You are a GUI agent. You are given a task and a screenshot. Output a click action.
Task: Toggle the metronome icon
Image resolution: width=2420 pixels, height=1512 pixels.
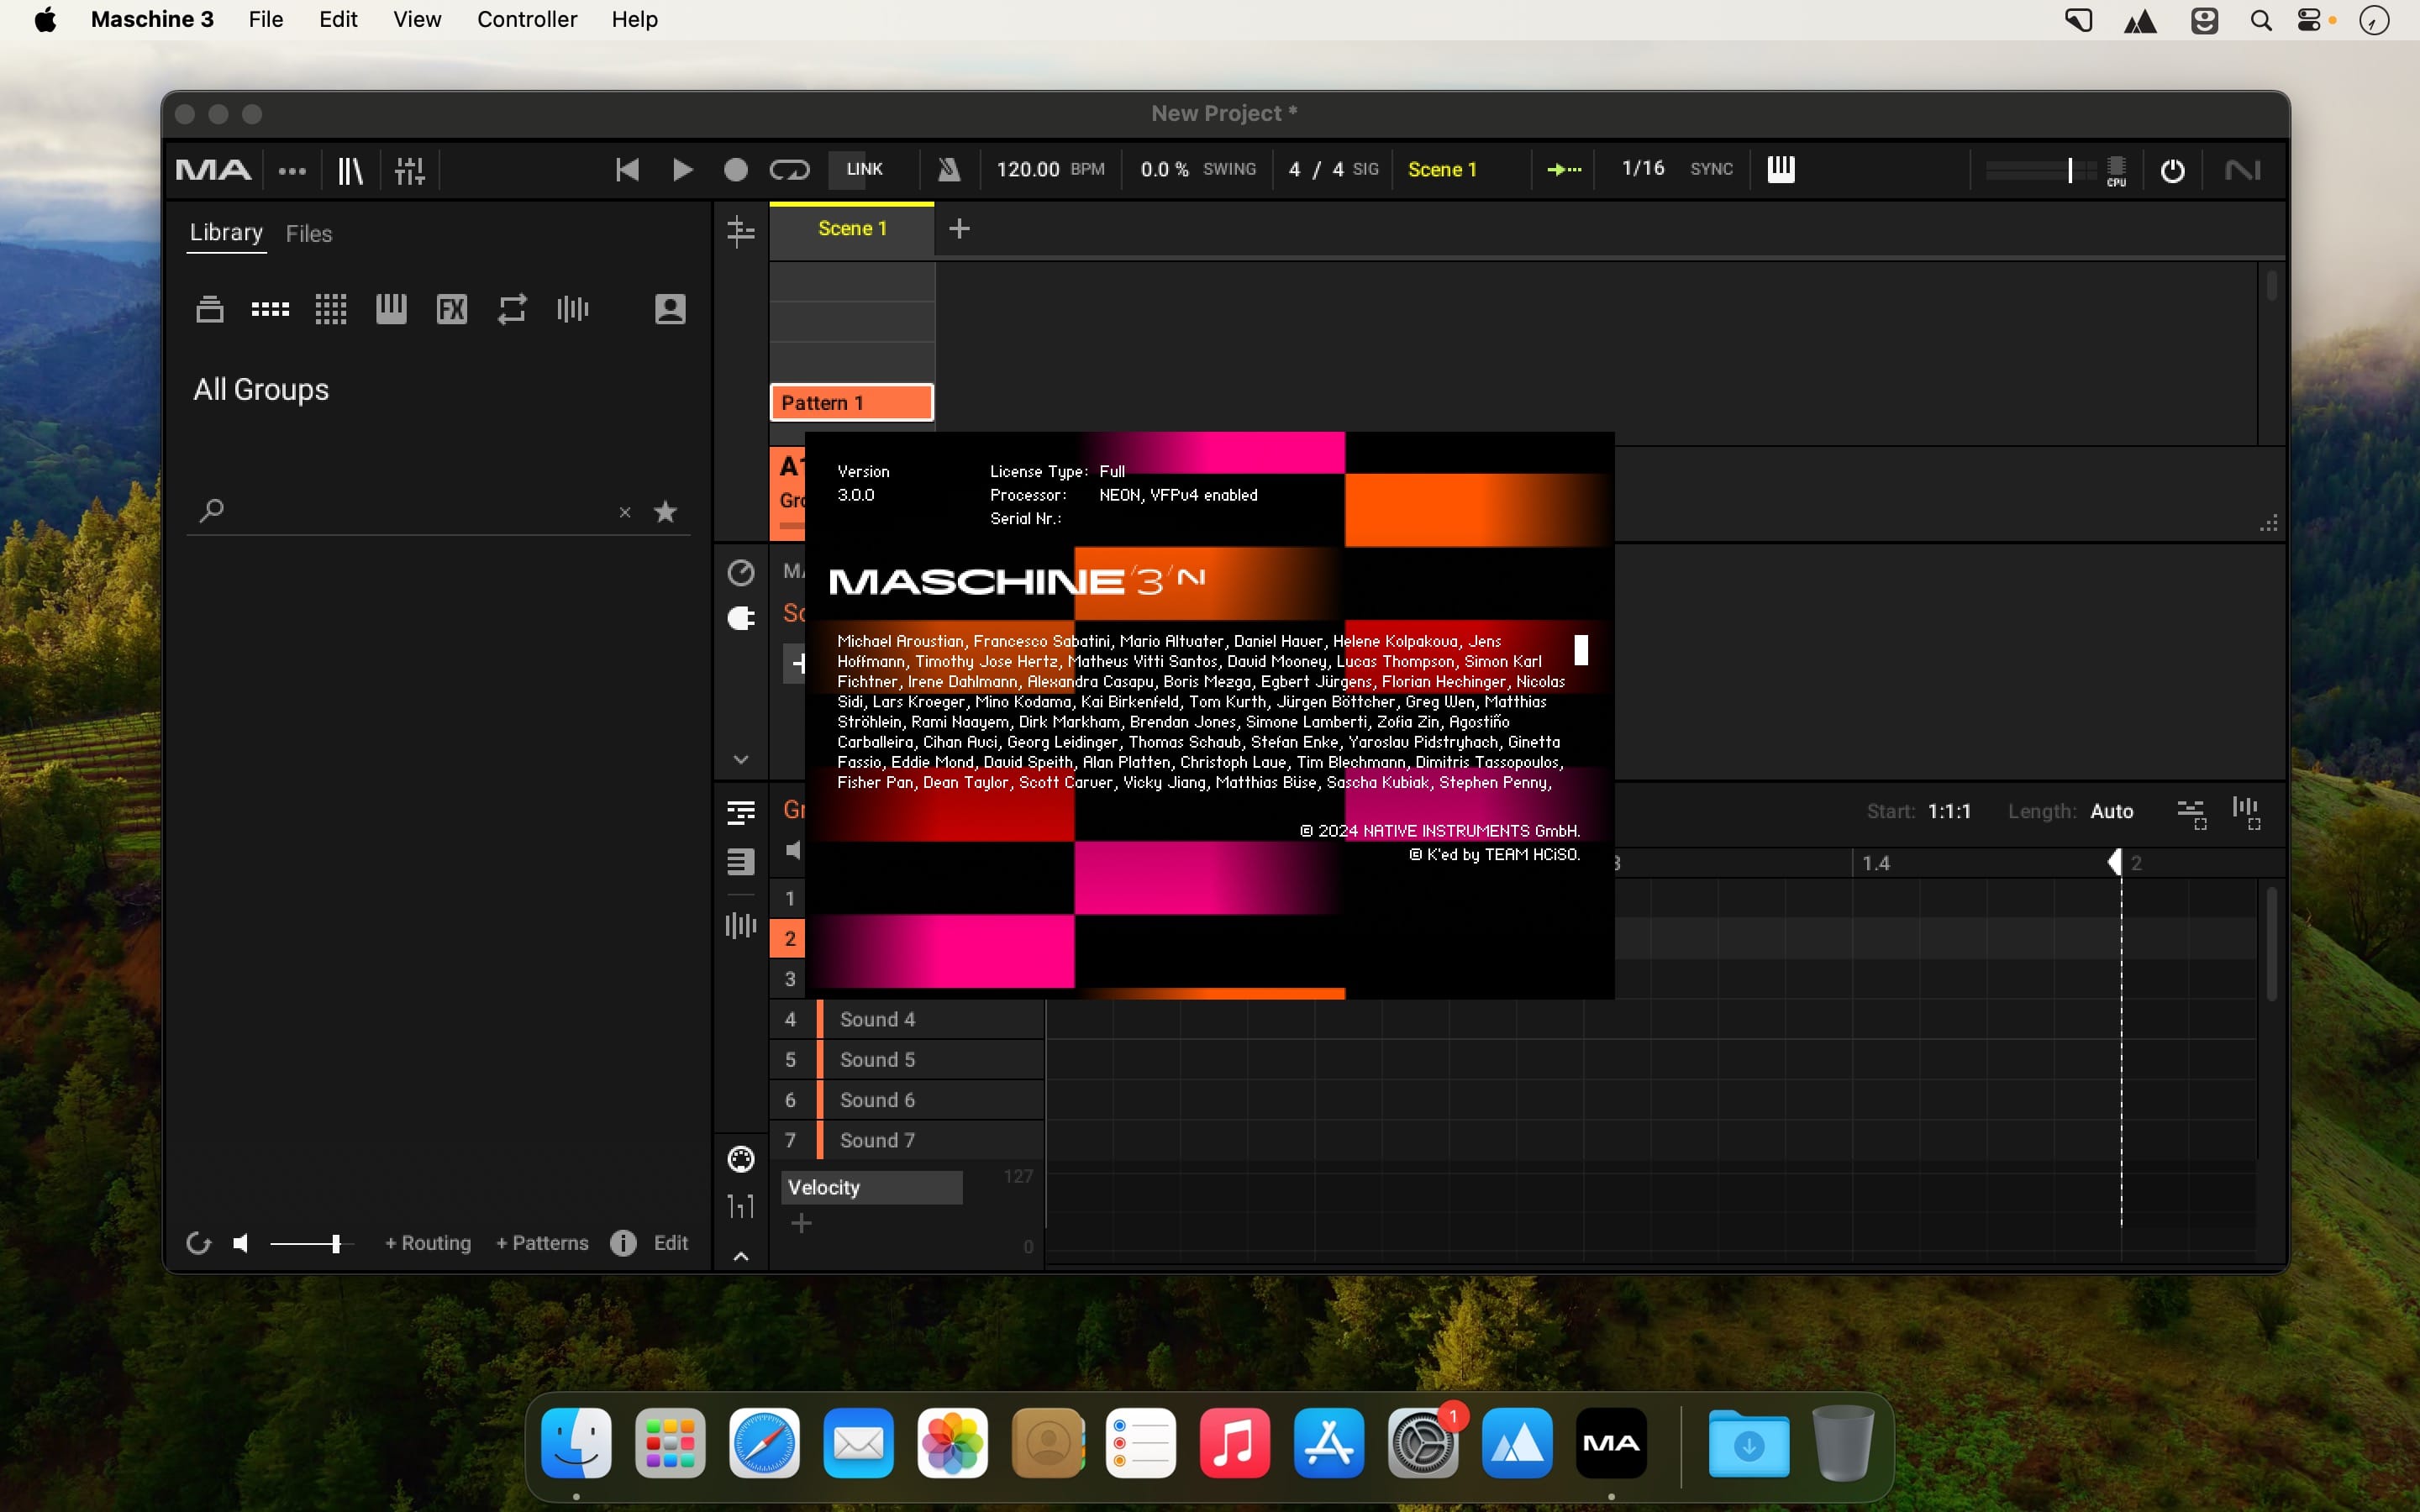(948, 170)
